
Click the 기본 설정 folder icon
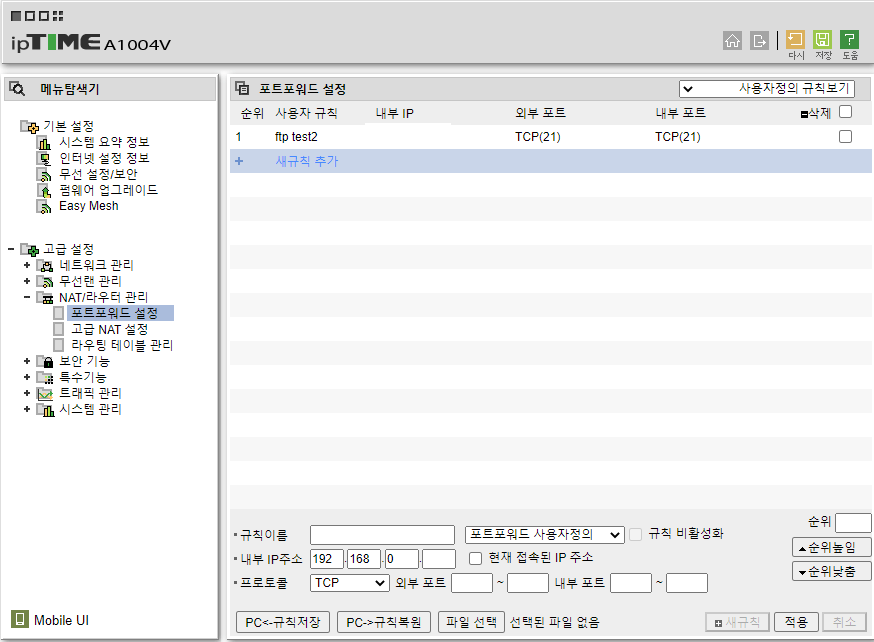point(30,127)
